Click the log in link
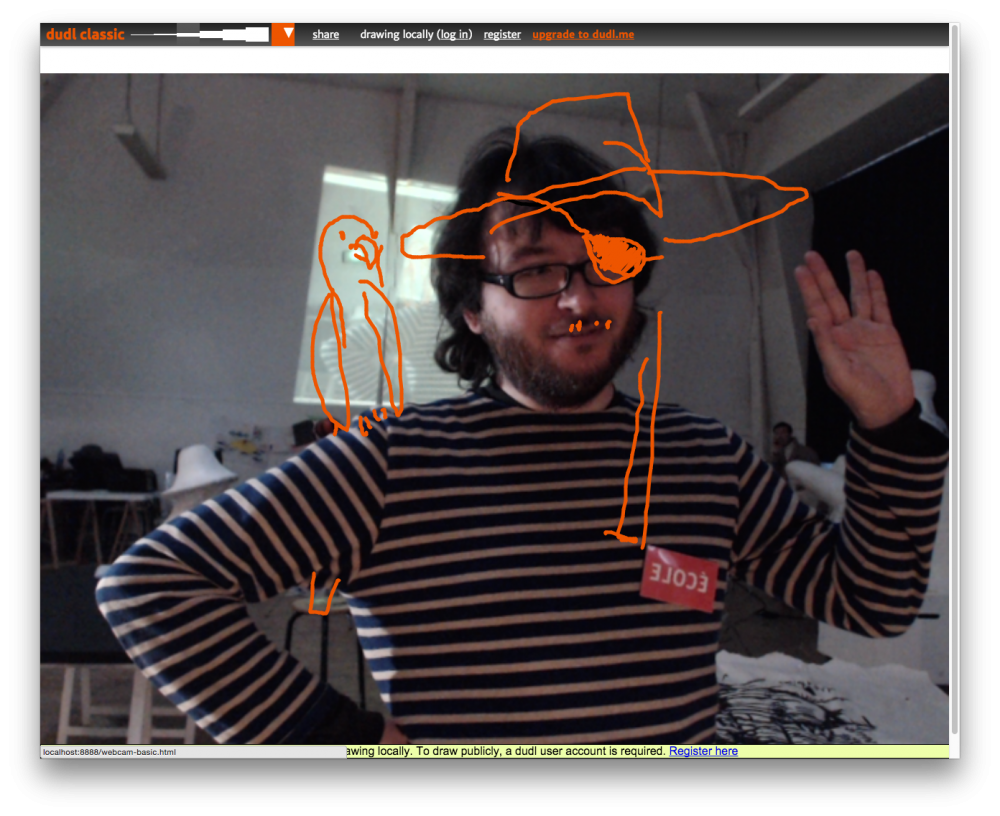 [x=455, y=34]
